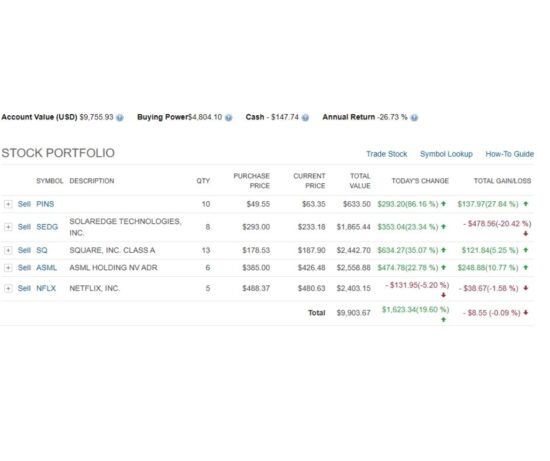Open the Symbol Lookup link

[446, 154]
